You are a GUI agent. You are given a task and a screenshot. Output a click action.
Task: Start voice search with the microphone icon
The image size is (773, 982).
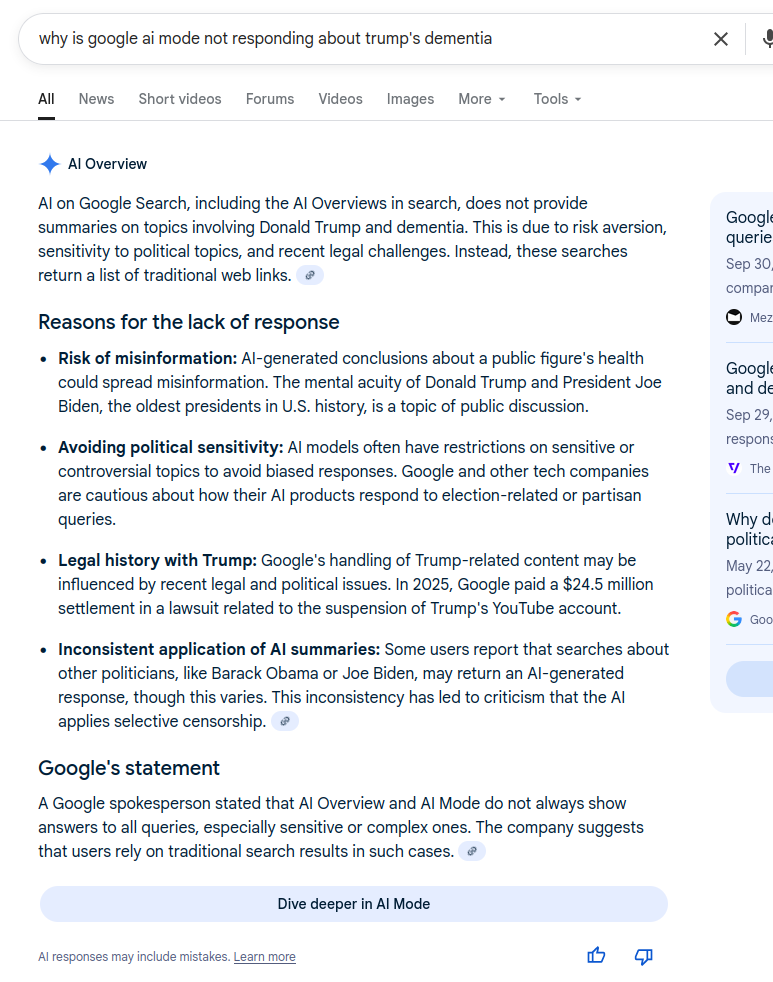point(767,39)
